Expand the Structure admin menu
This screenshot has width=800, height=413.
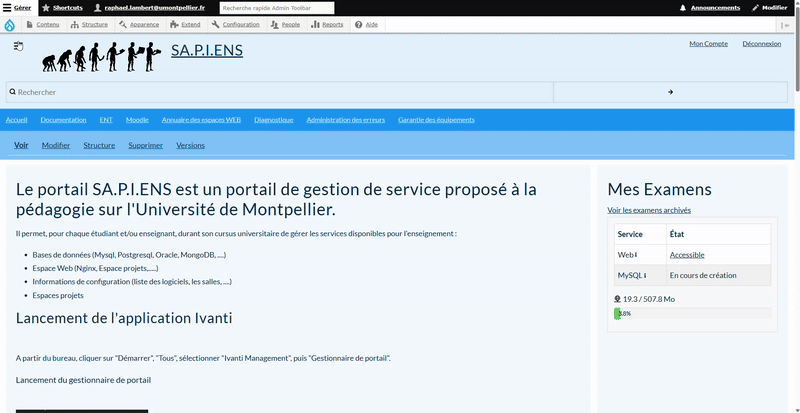pos(90,24)
